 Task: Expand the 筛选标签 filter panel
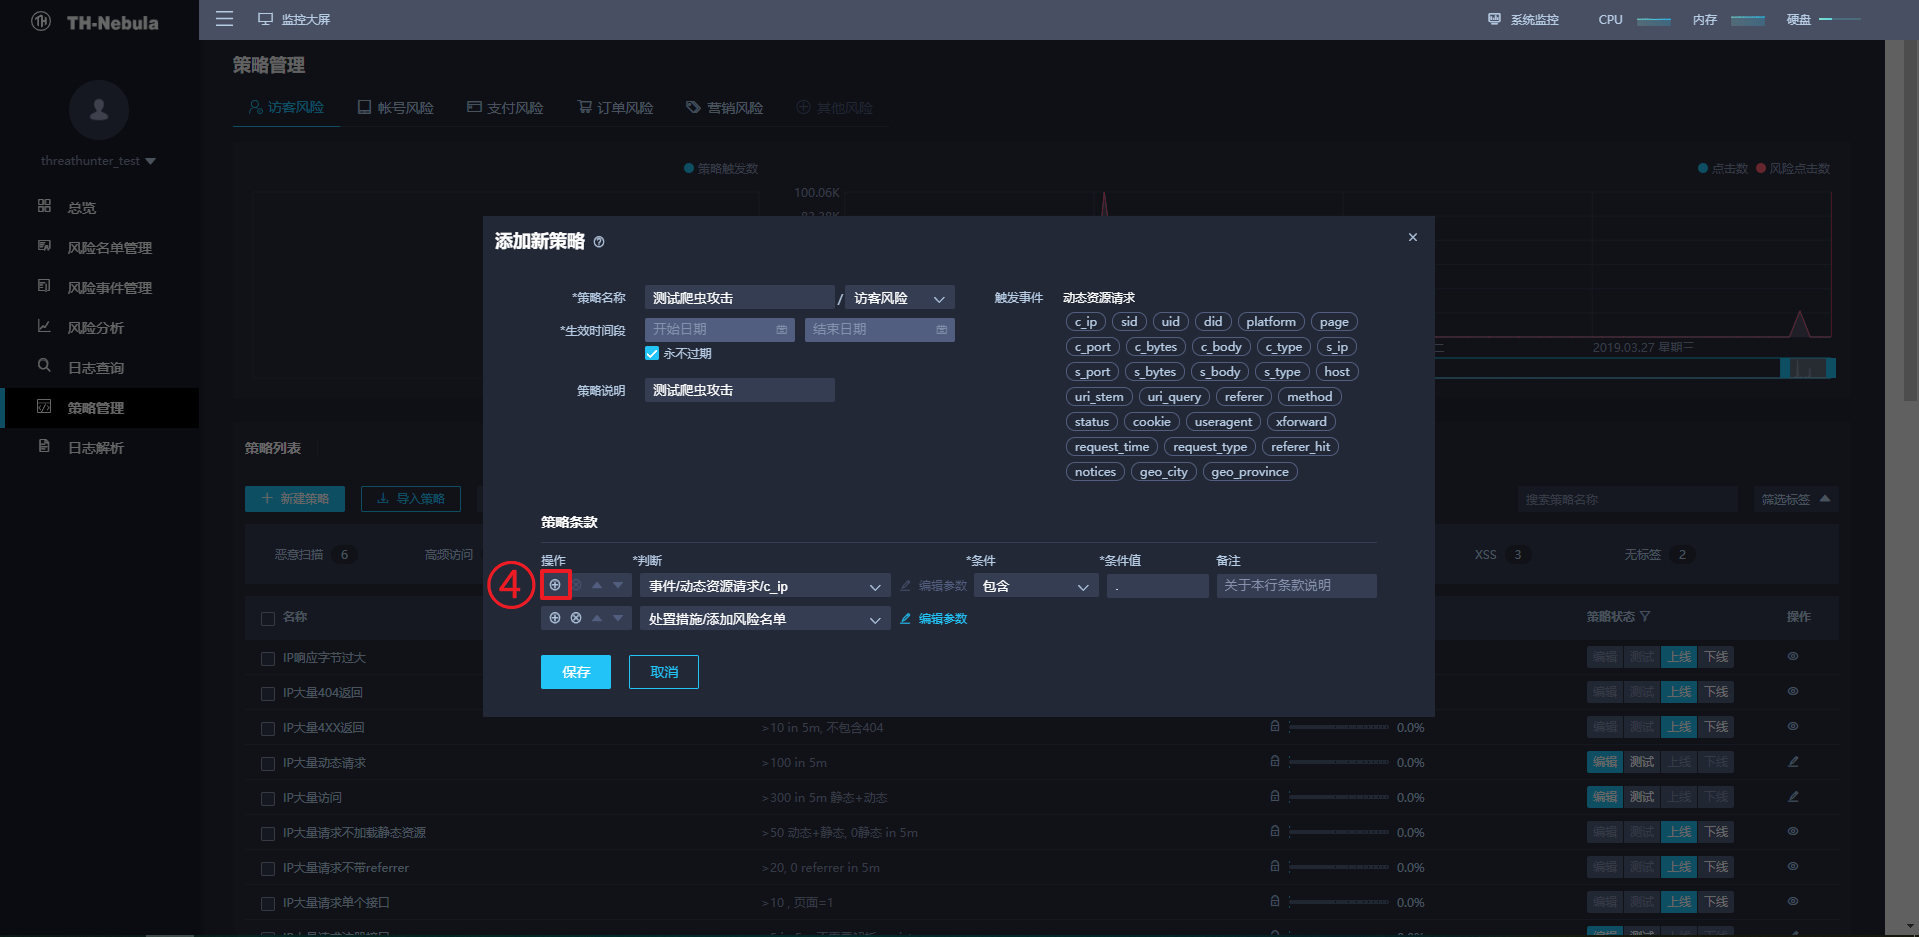click(x=1796, y=499)
